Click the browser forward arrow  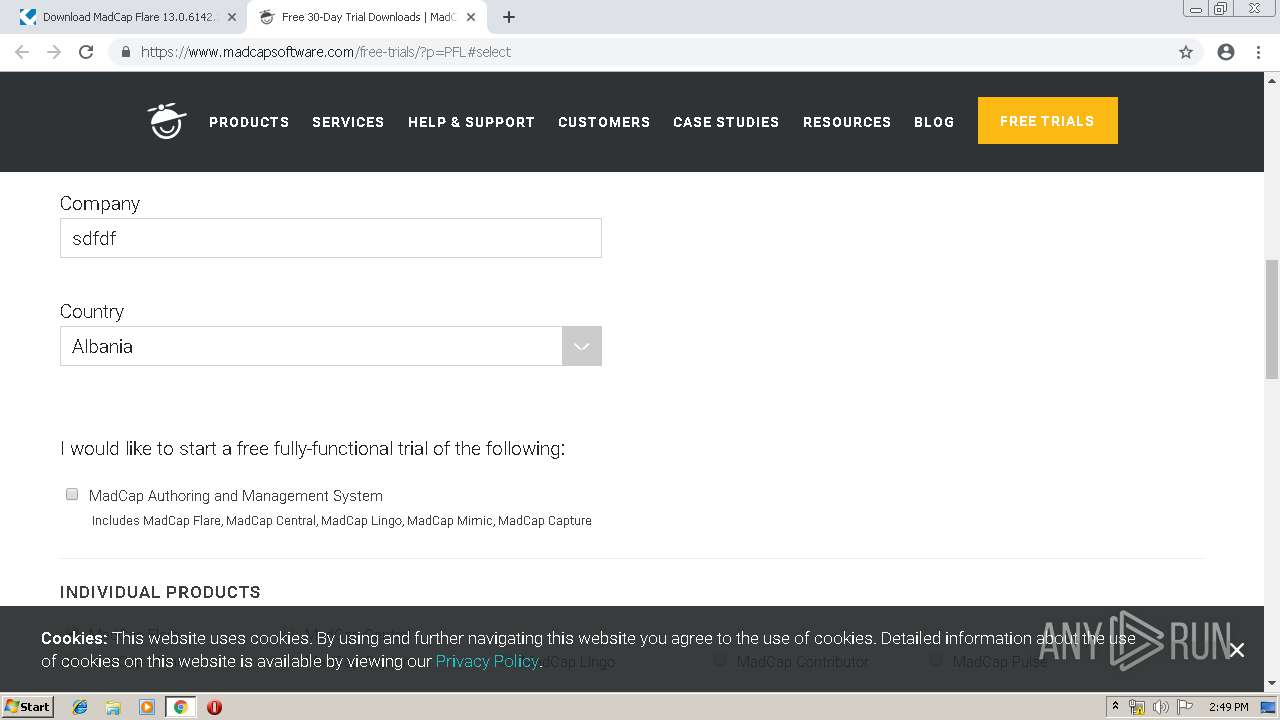point(54,52)
